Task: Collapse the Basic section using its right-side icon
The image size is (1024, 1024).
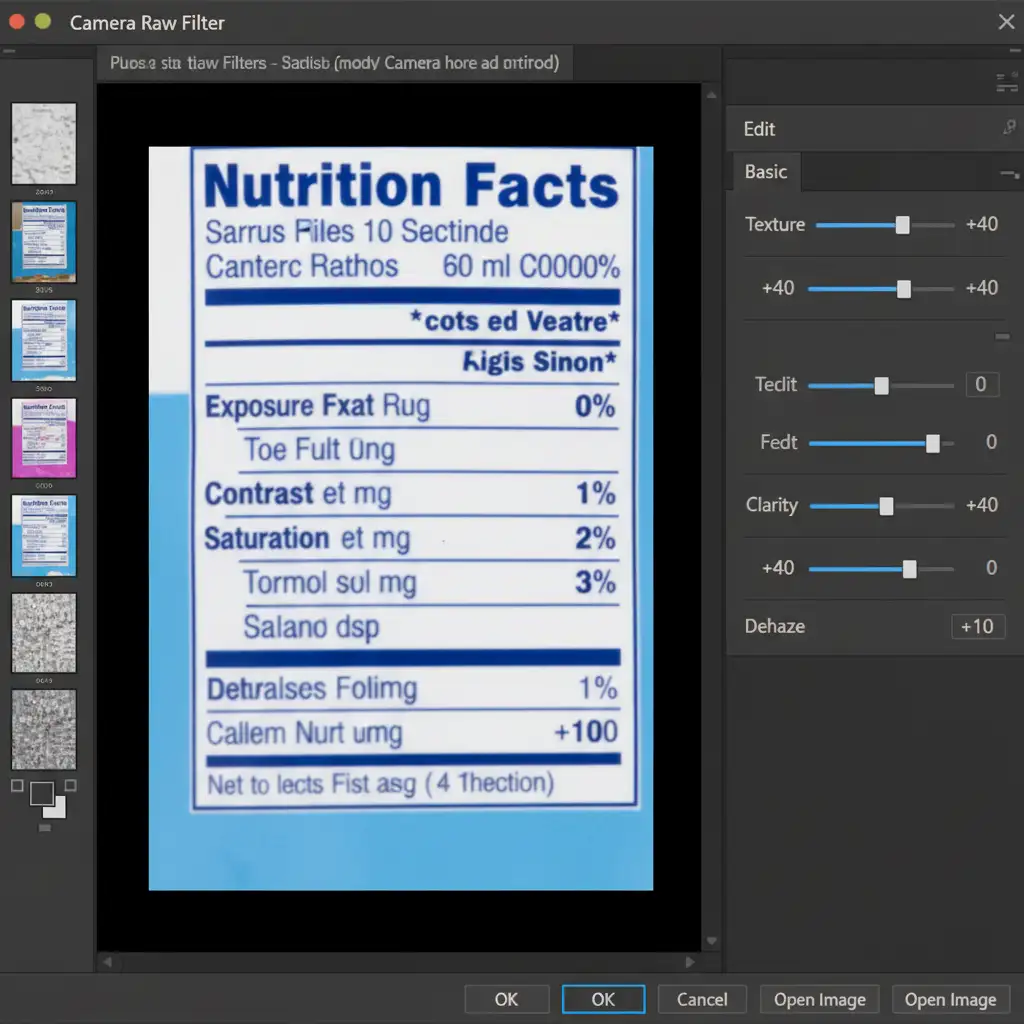Action: 1008,175
